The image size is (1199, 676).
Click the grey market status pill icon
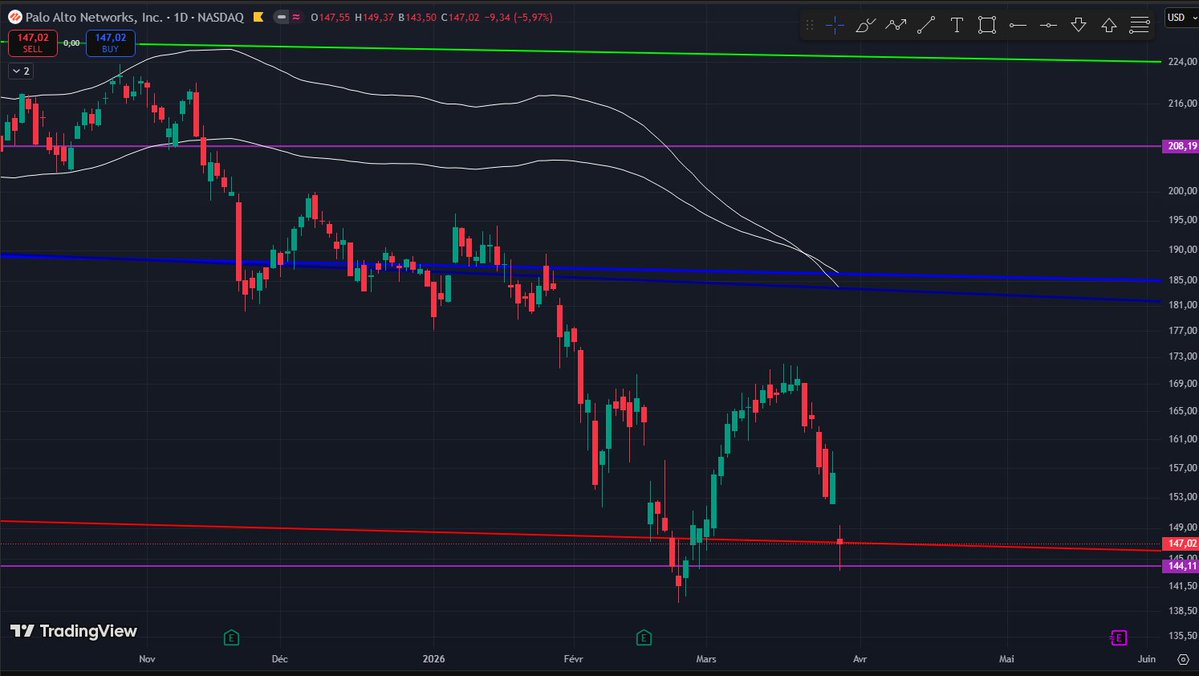(x=282, y=17)
